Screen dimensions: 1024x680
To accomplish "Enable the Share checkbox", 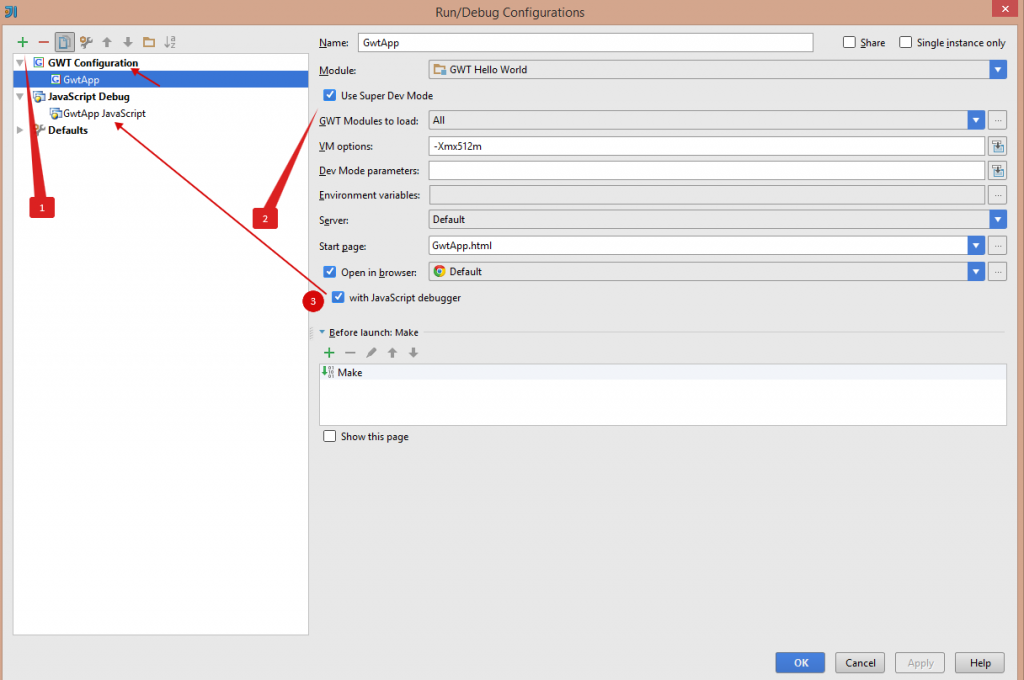I will (x=848, y=42).
